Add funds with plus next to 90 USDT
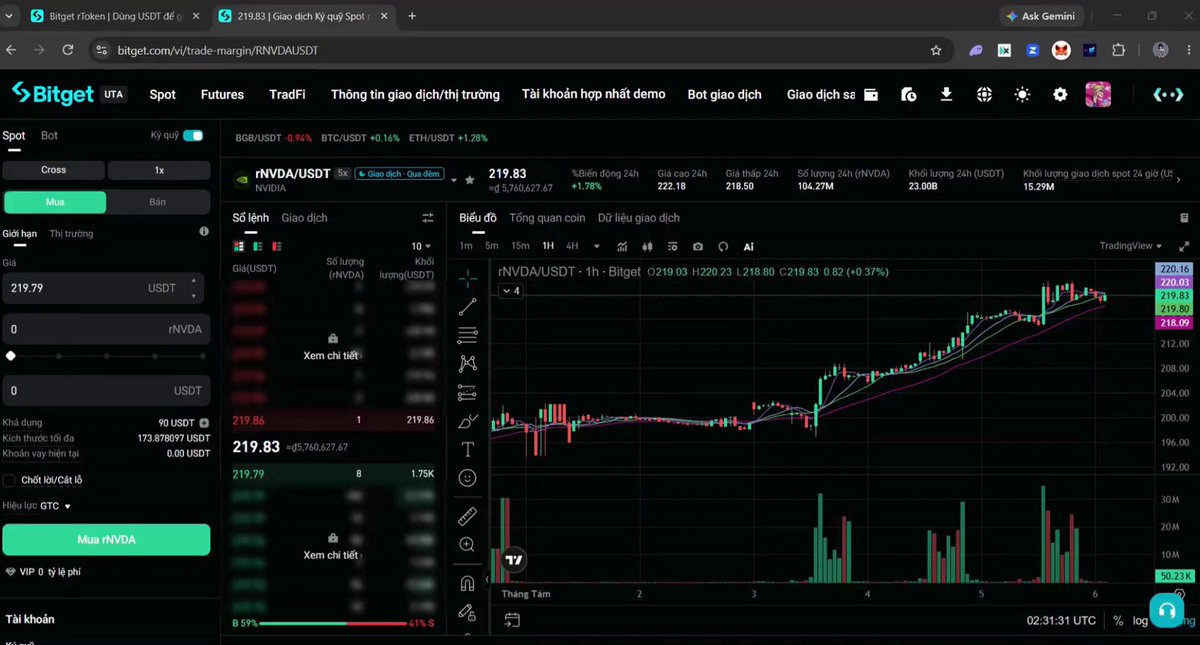1200x645 pixels. [204, 423]
